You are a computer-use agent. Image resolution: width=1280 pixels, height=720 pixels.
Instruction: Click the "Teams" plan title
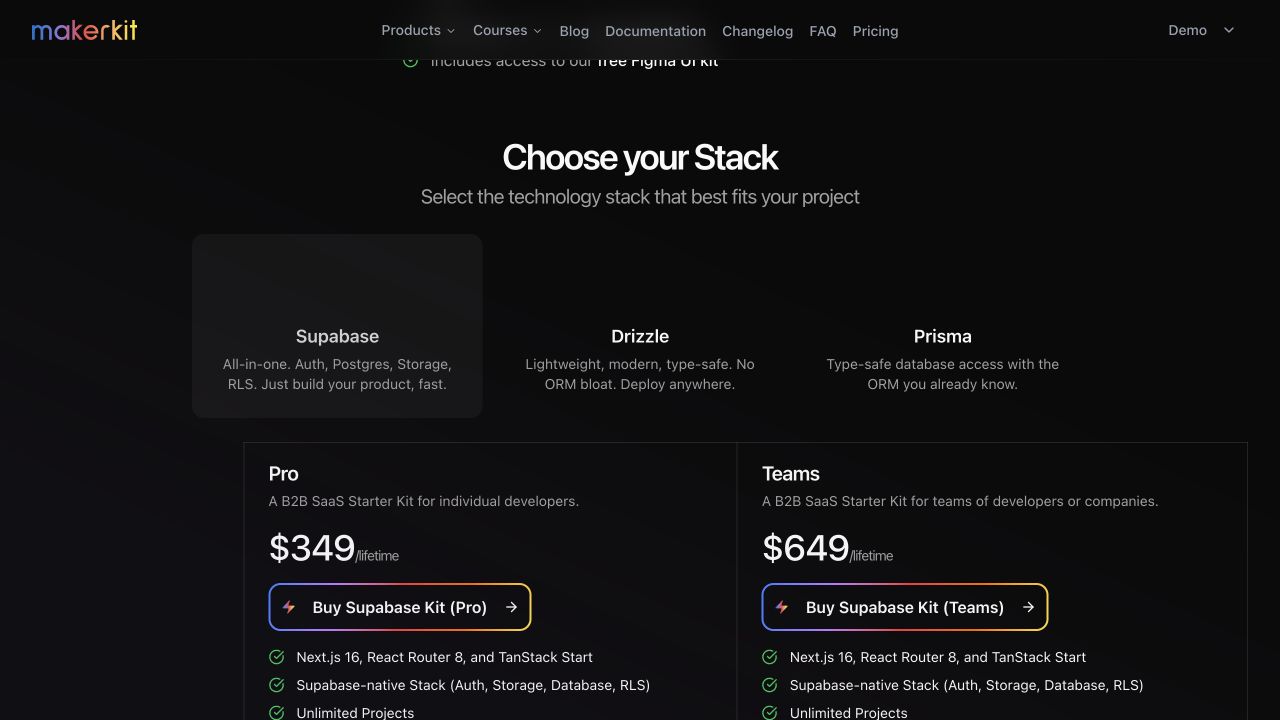791,474
